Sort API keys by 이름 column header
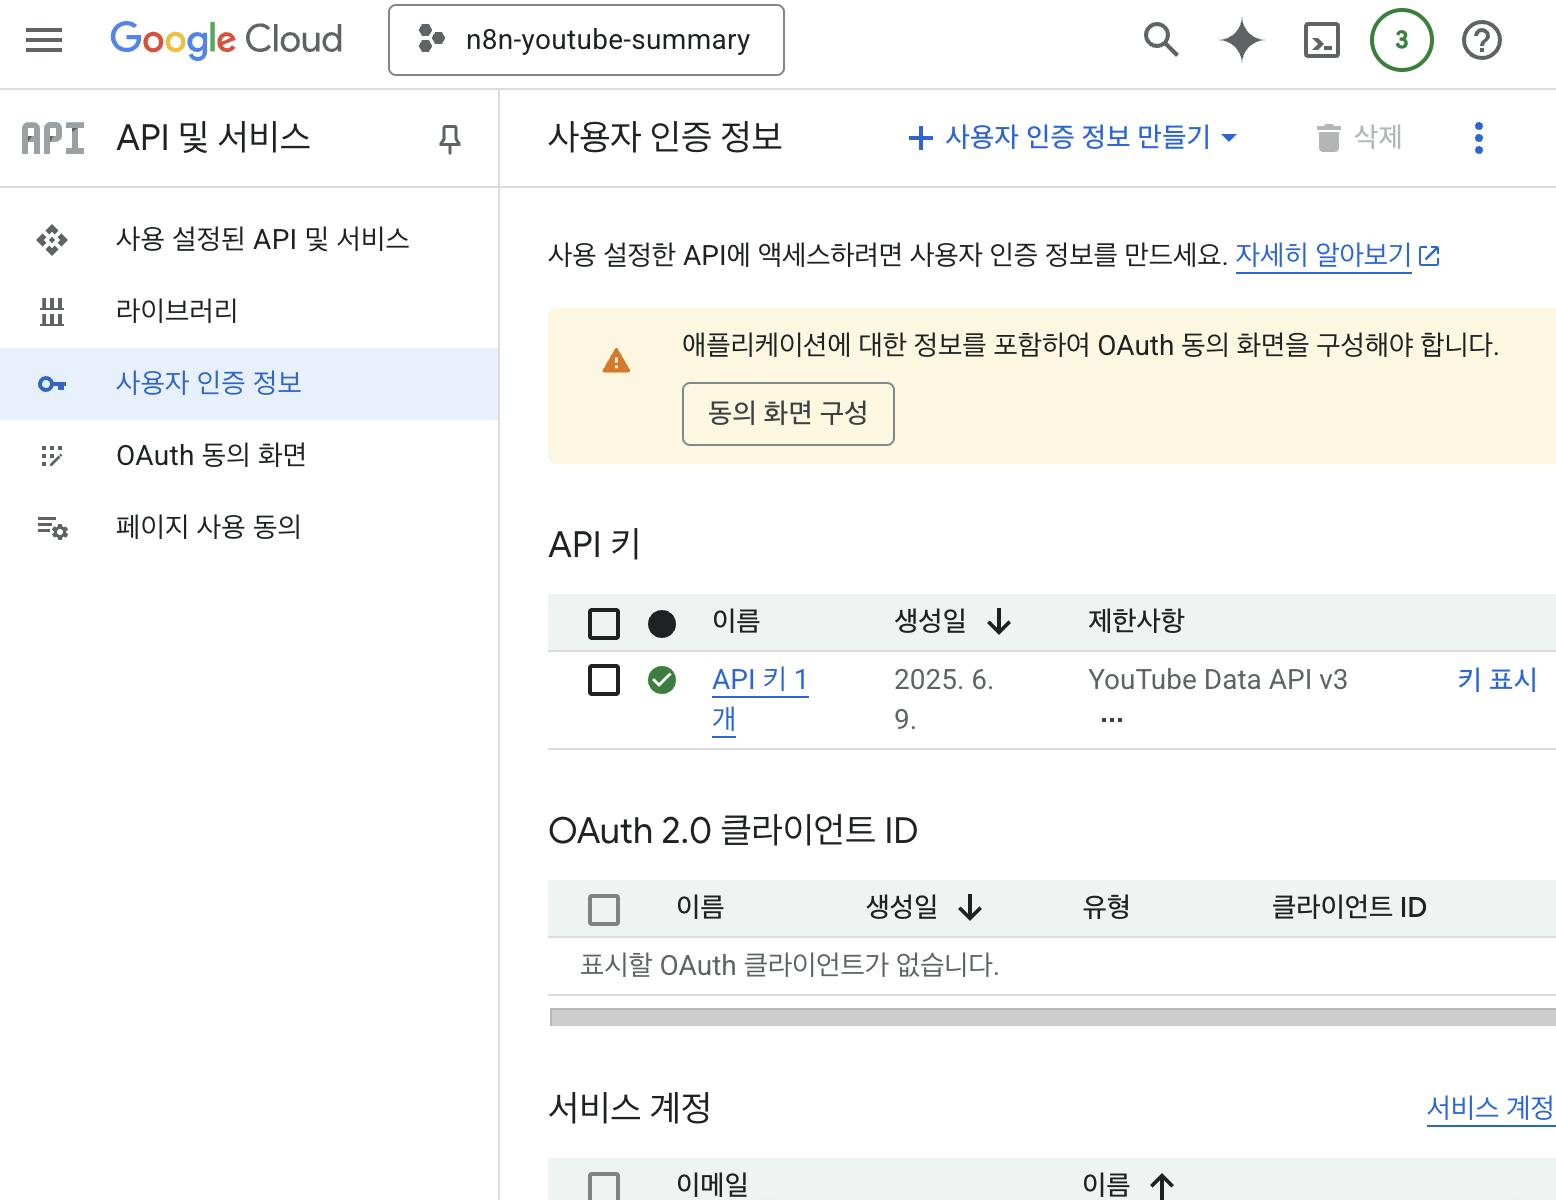 (736, 622)
